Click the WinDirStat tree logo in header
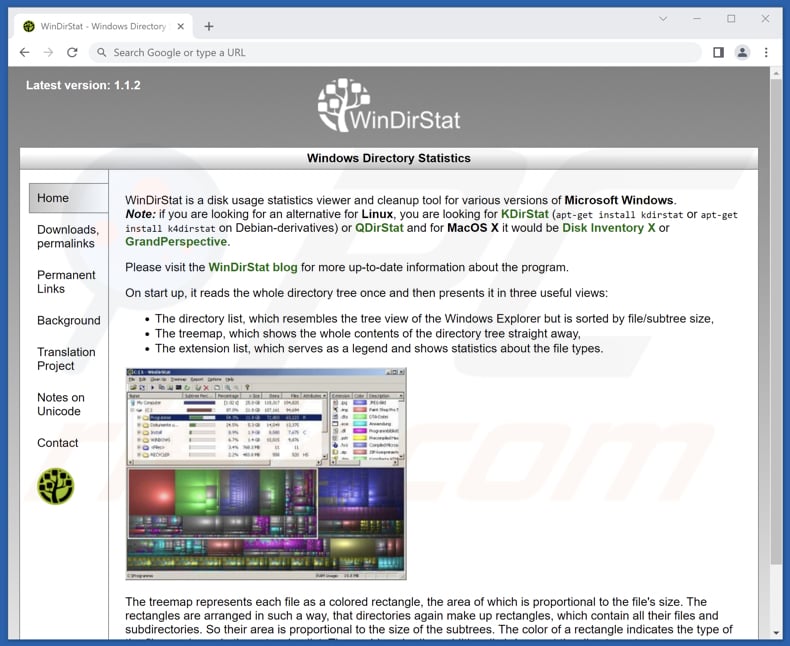This screenshot has width=790, height=646. point(389,105)
